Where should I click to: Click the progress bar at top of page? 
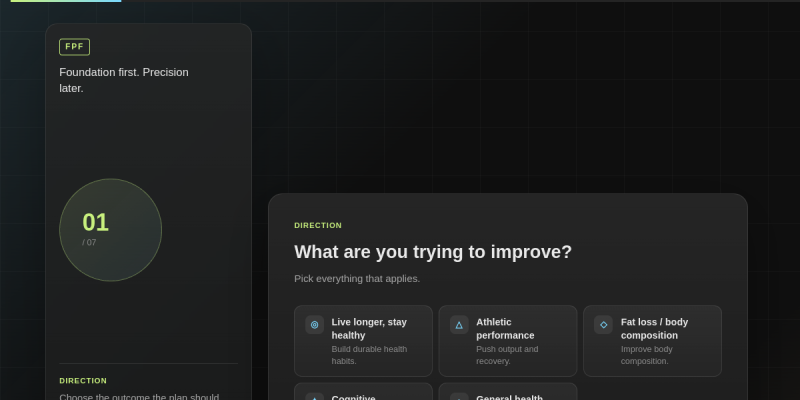click(400, 1)
